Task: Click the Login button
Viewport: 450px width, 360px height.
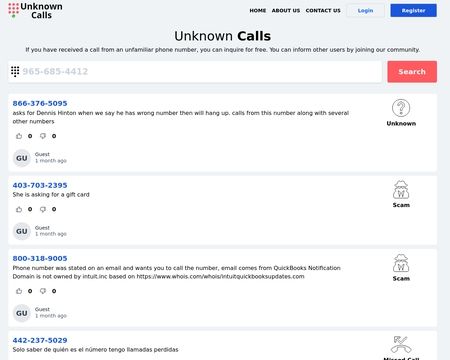Action: point(365,11)
